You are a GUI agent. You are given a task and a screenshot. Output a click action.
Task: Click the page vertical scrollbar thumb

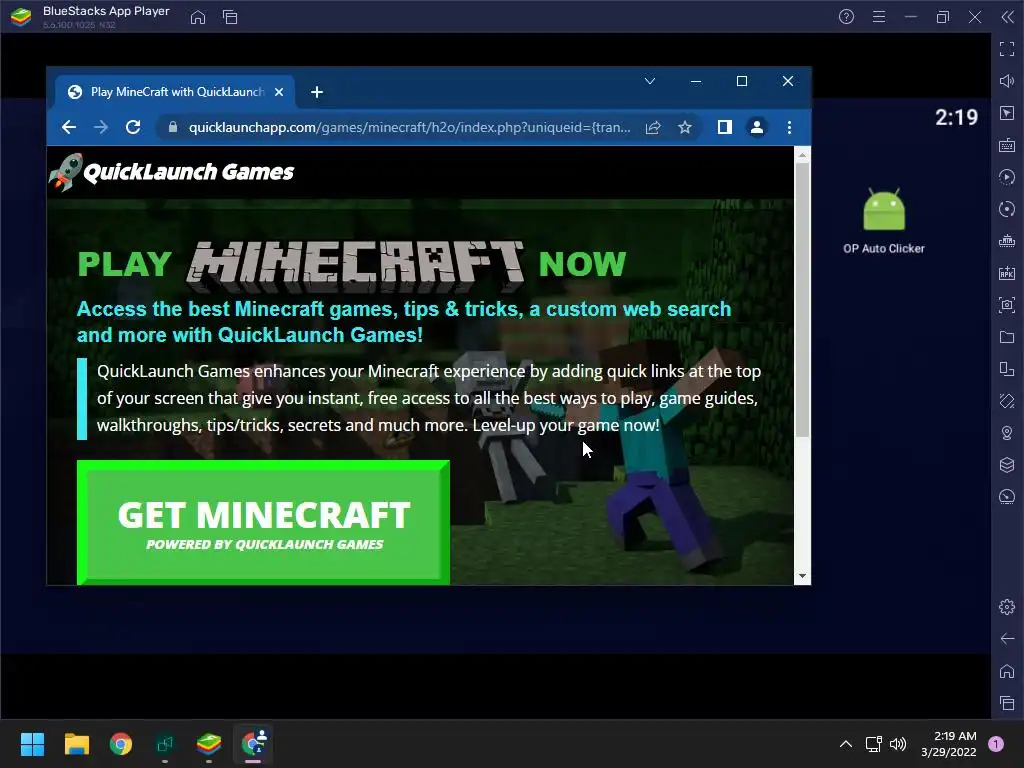802,299
